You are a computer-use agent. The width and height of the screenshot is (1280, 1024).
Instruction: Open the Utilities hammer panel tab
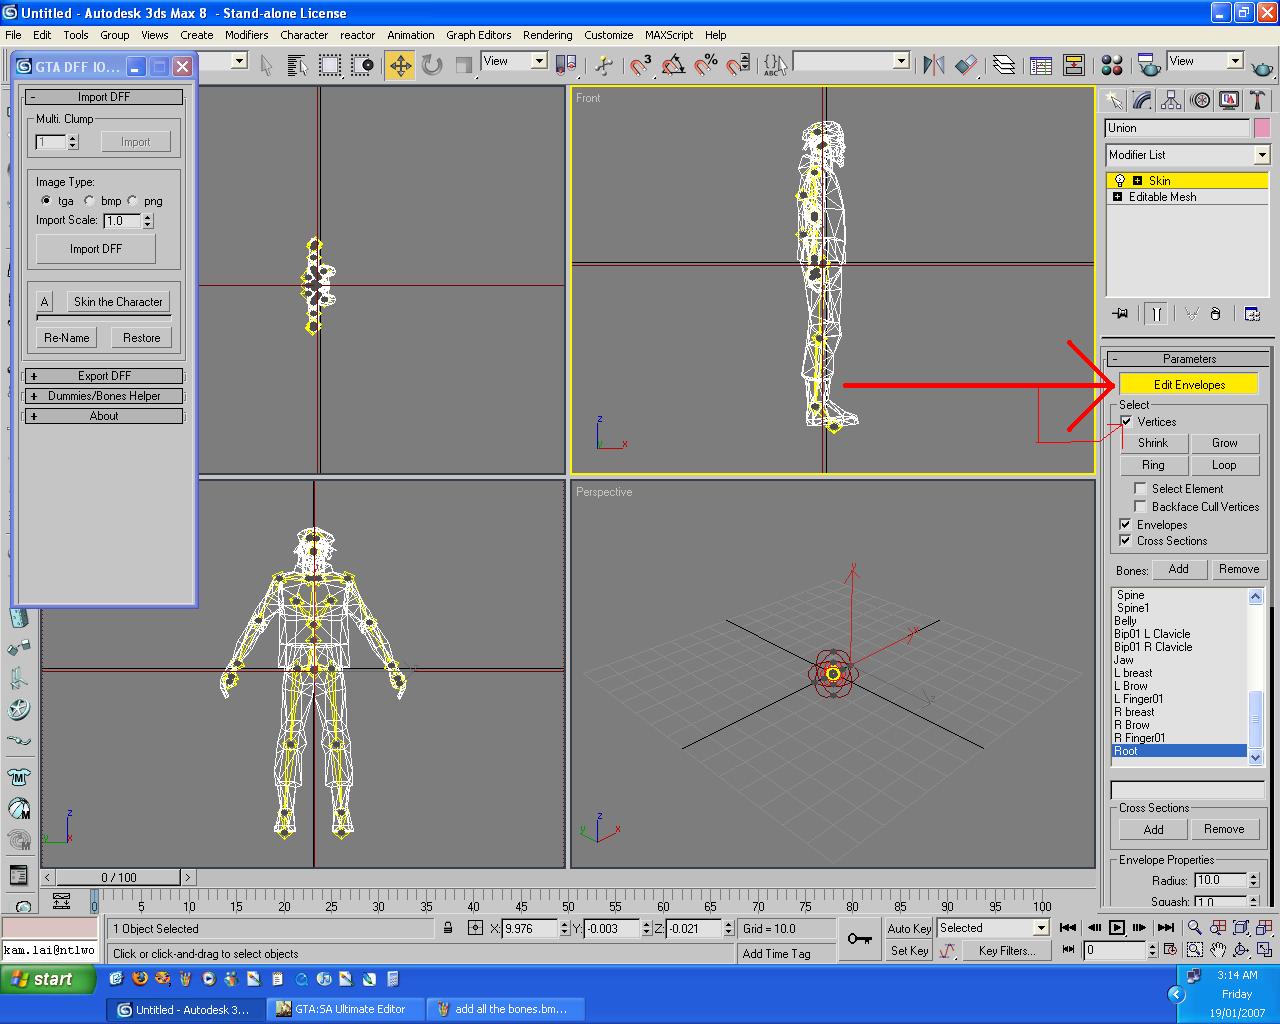[x=1257, y=100]
